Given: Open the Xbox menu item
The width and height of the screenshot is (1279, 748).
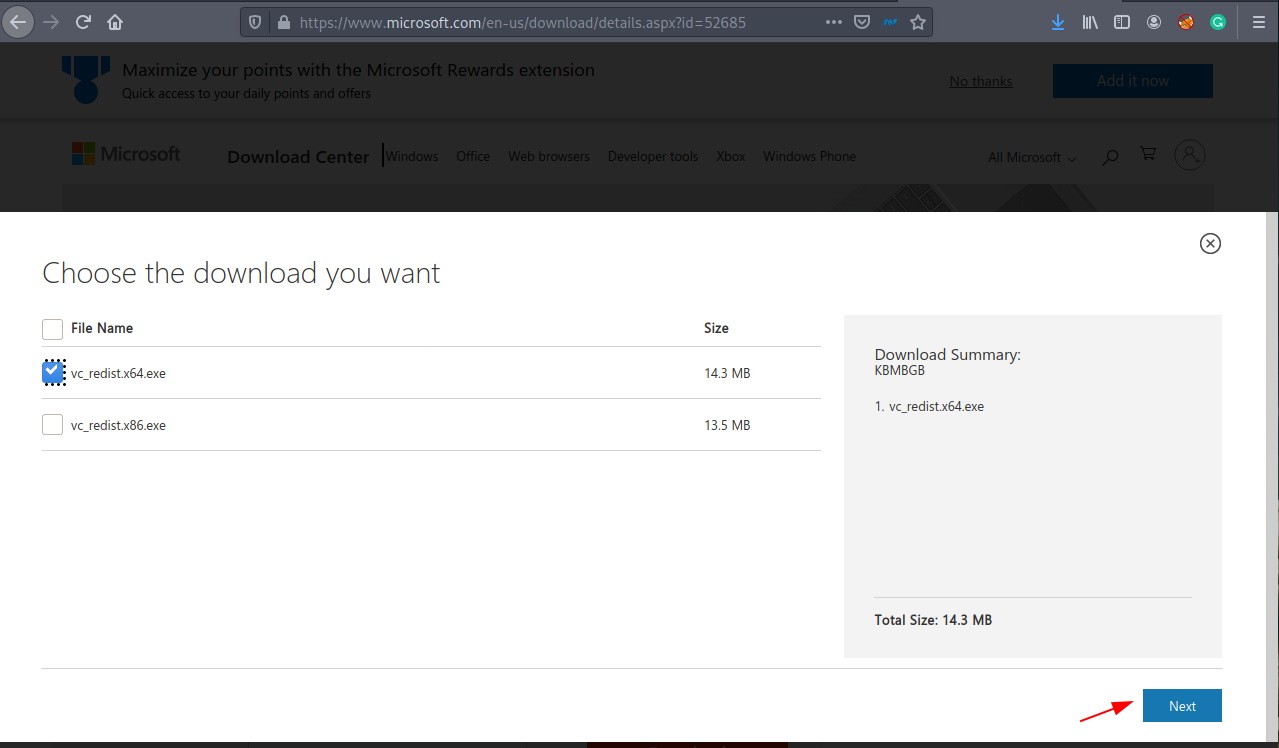Looking at the screenshot, I should tap(731, 156).
